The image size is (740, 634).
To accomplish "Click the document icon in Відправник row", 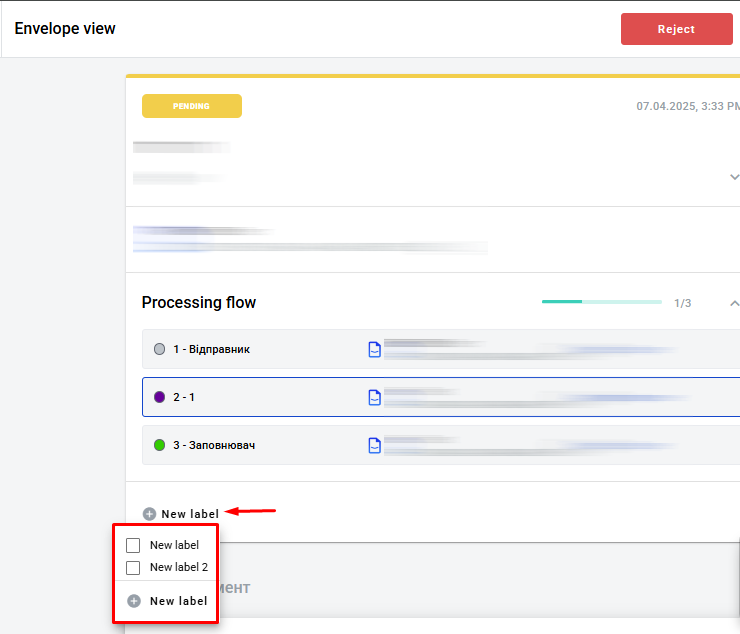I will click(x=374, y=349).
